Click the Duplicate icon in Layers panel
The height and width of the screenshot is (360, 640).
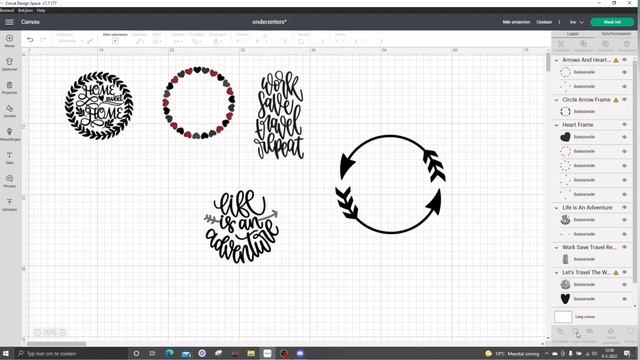605,45
